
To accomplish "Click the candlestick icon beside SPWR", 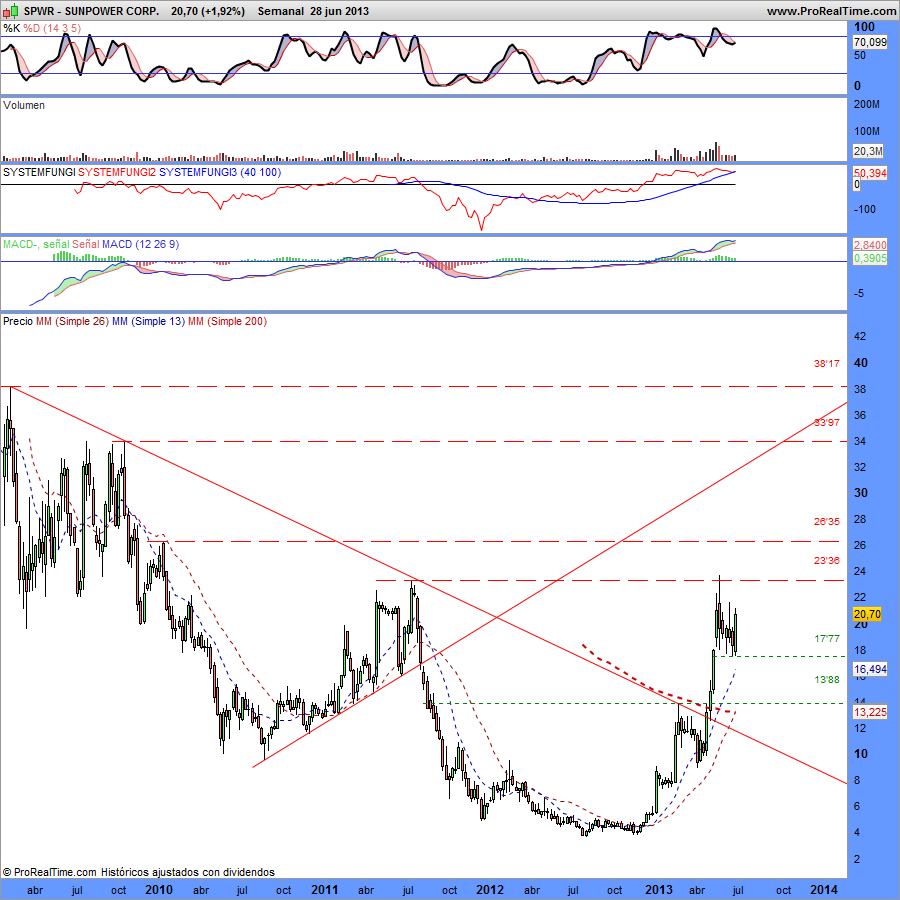I will pos(11,10).
